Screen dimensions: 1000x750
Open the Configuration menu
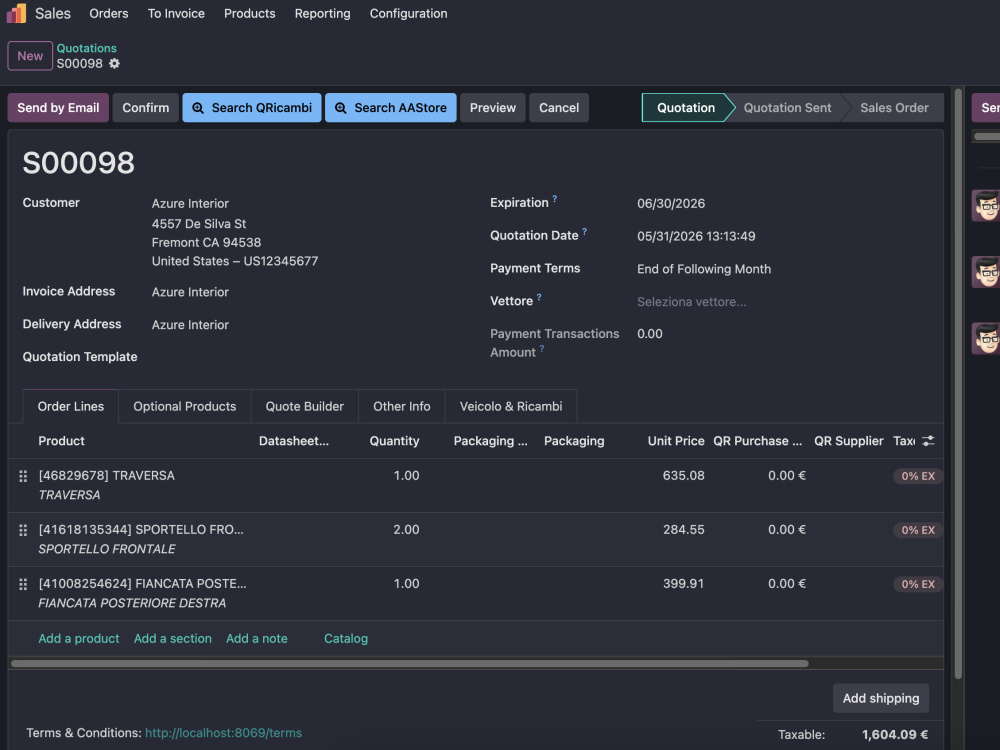point(408,13)
